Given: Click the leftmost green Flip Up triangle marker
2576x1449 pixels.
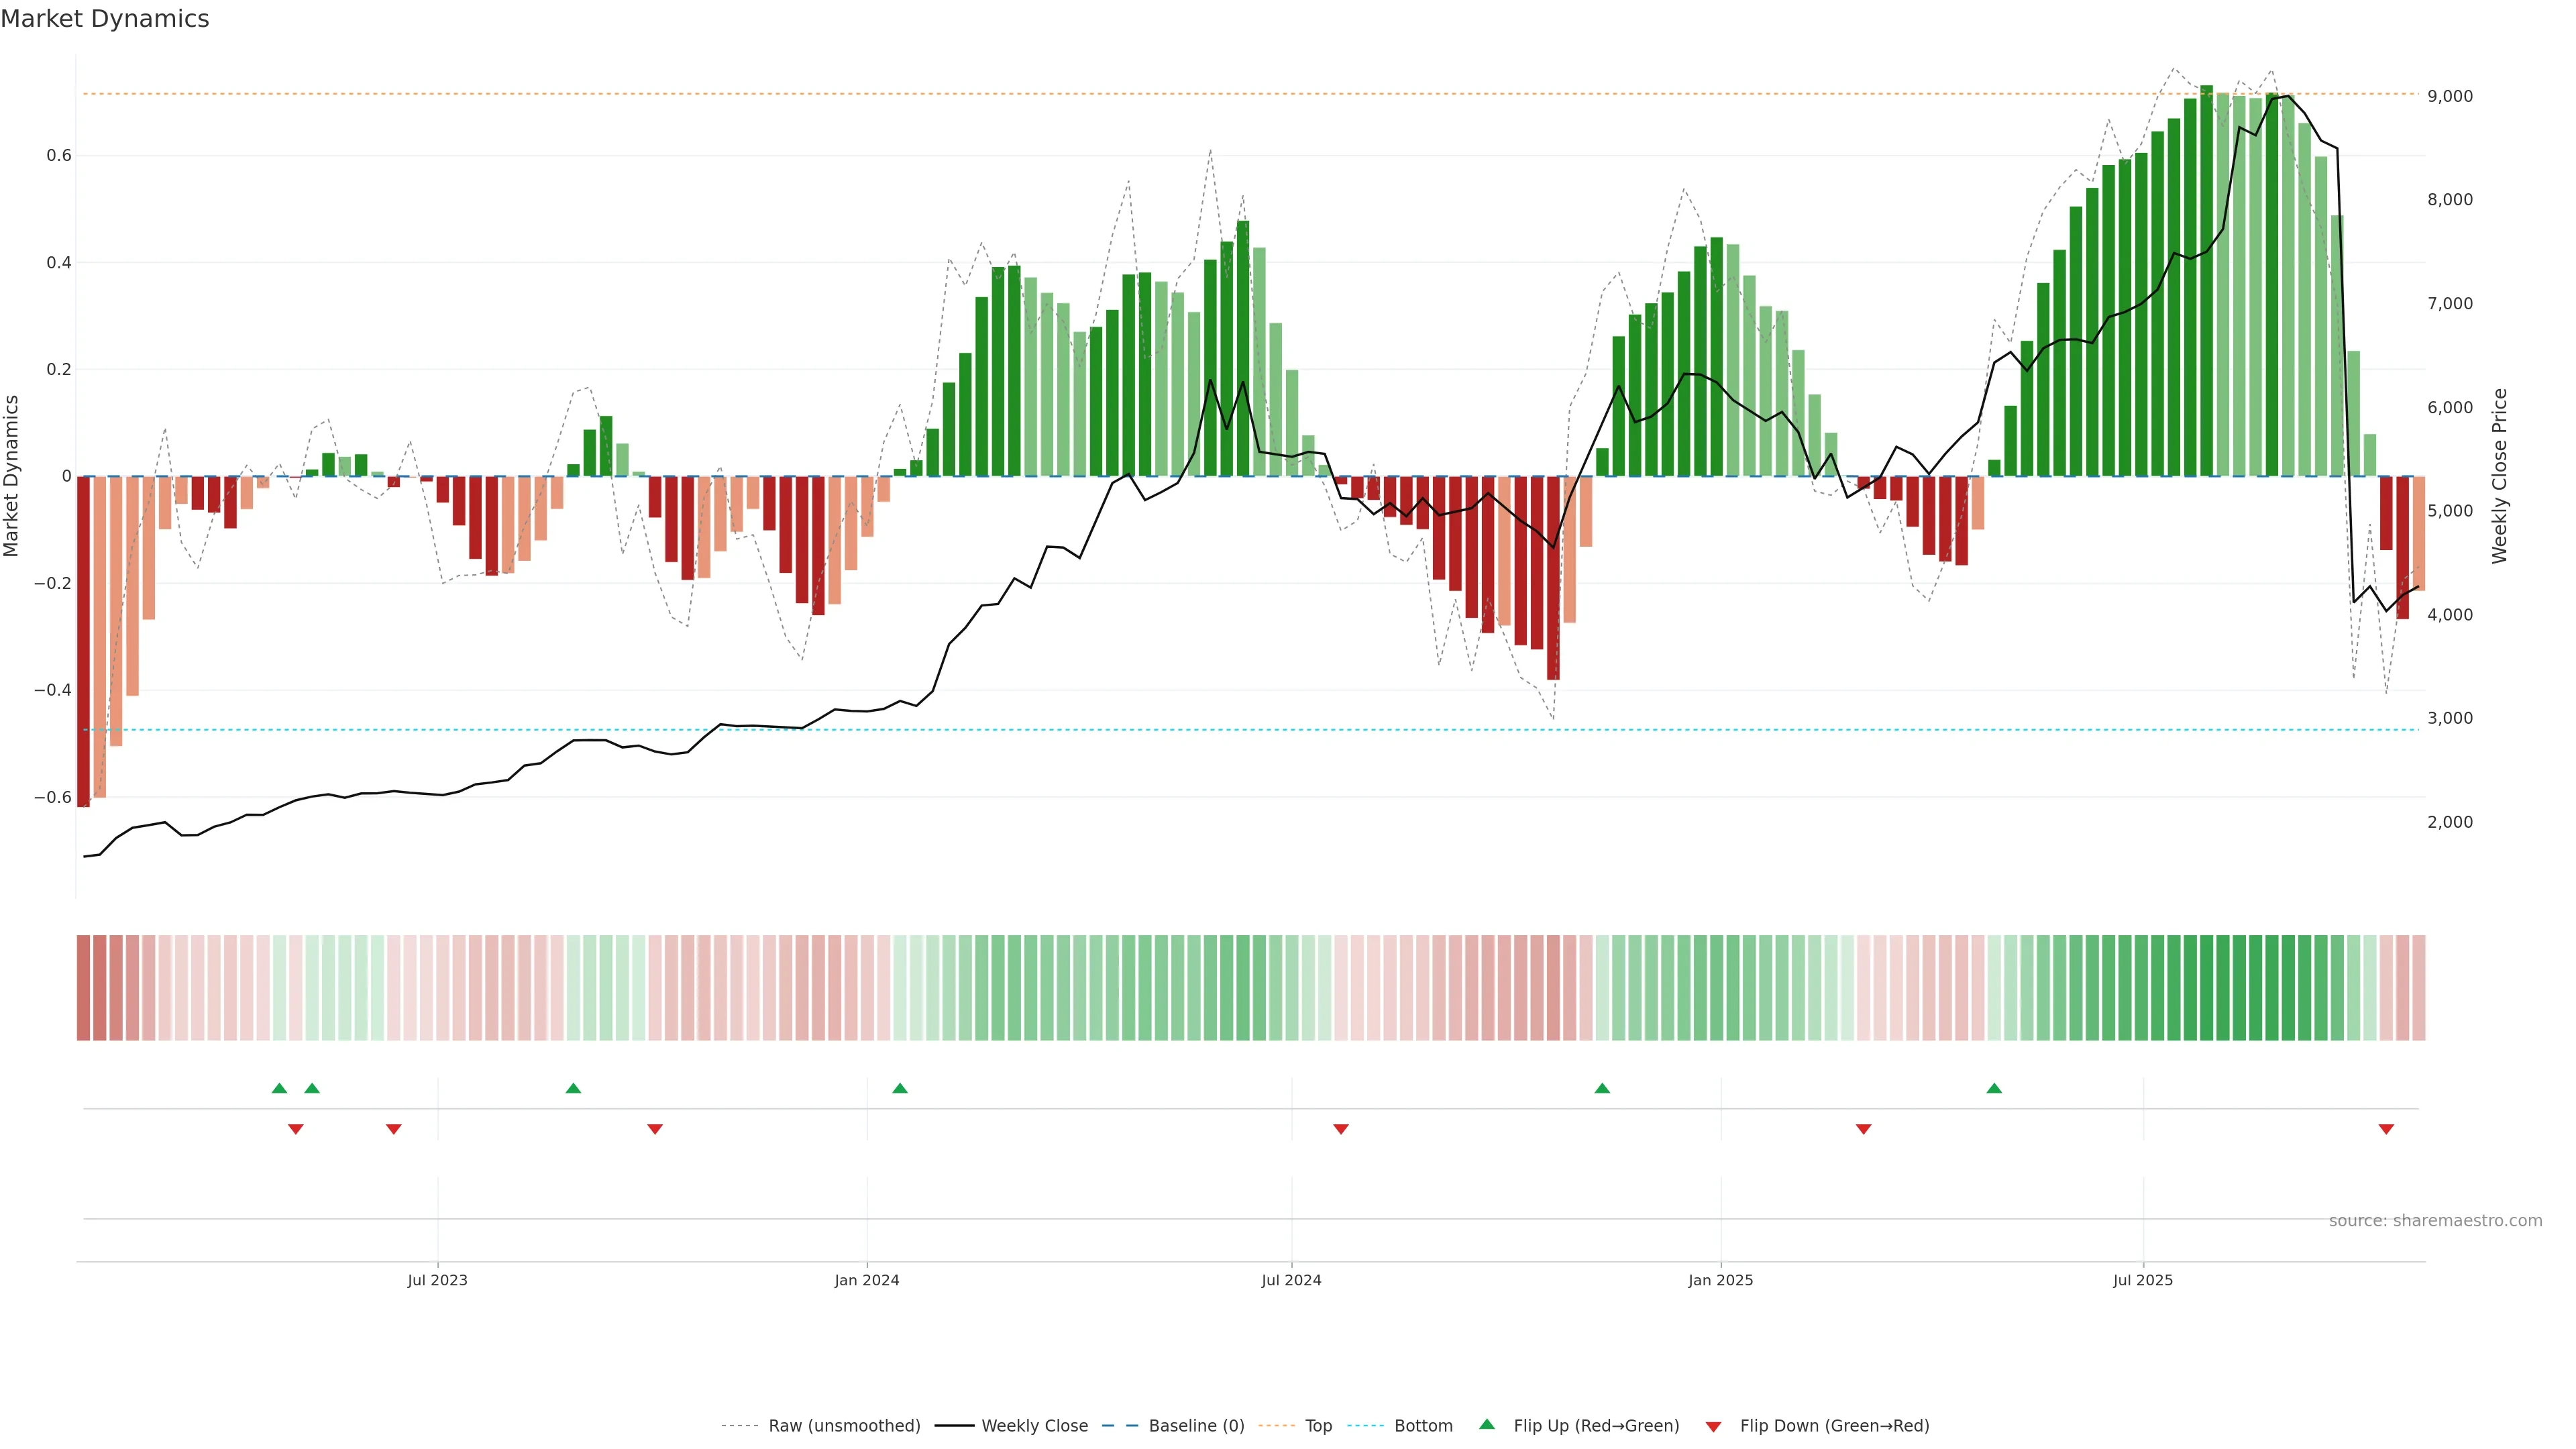Looking at the screenshot, I should pyautogui.click(x=279, y=1088).
